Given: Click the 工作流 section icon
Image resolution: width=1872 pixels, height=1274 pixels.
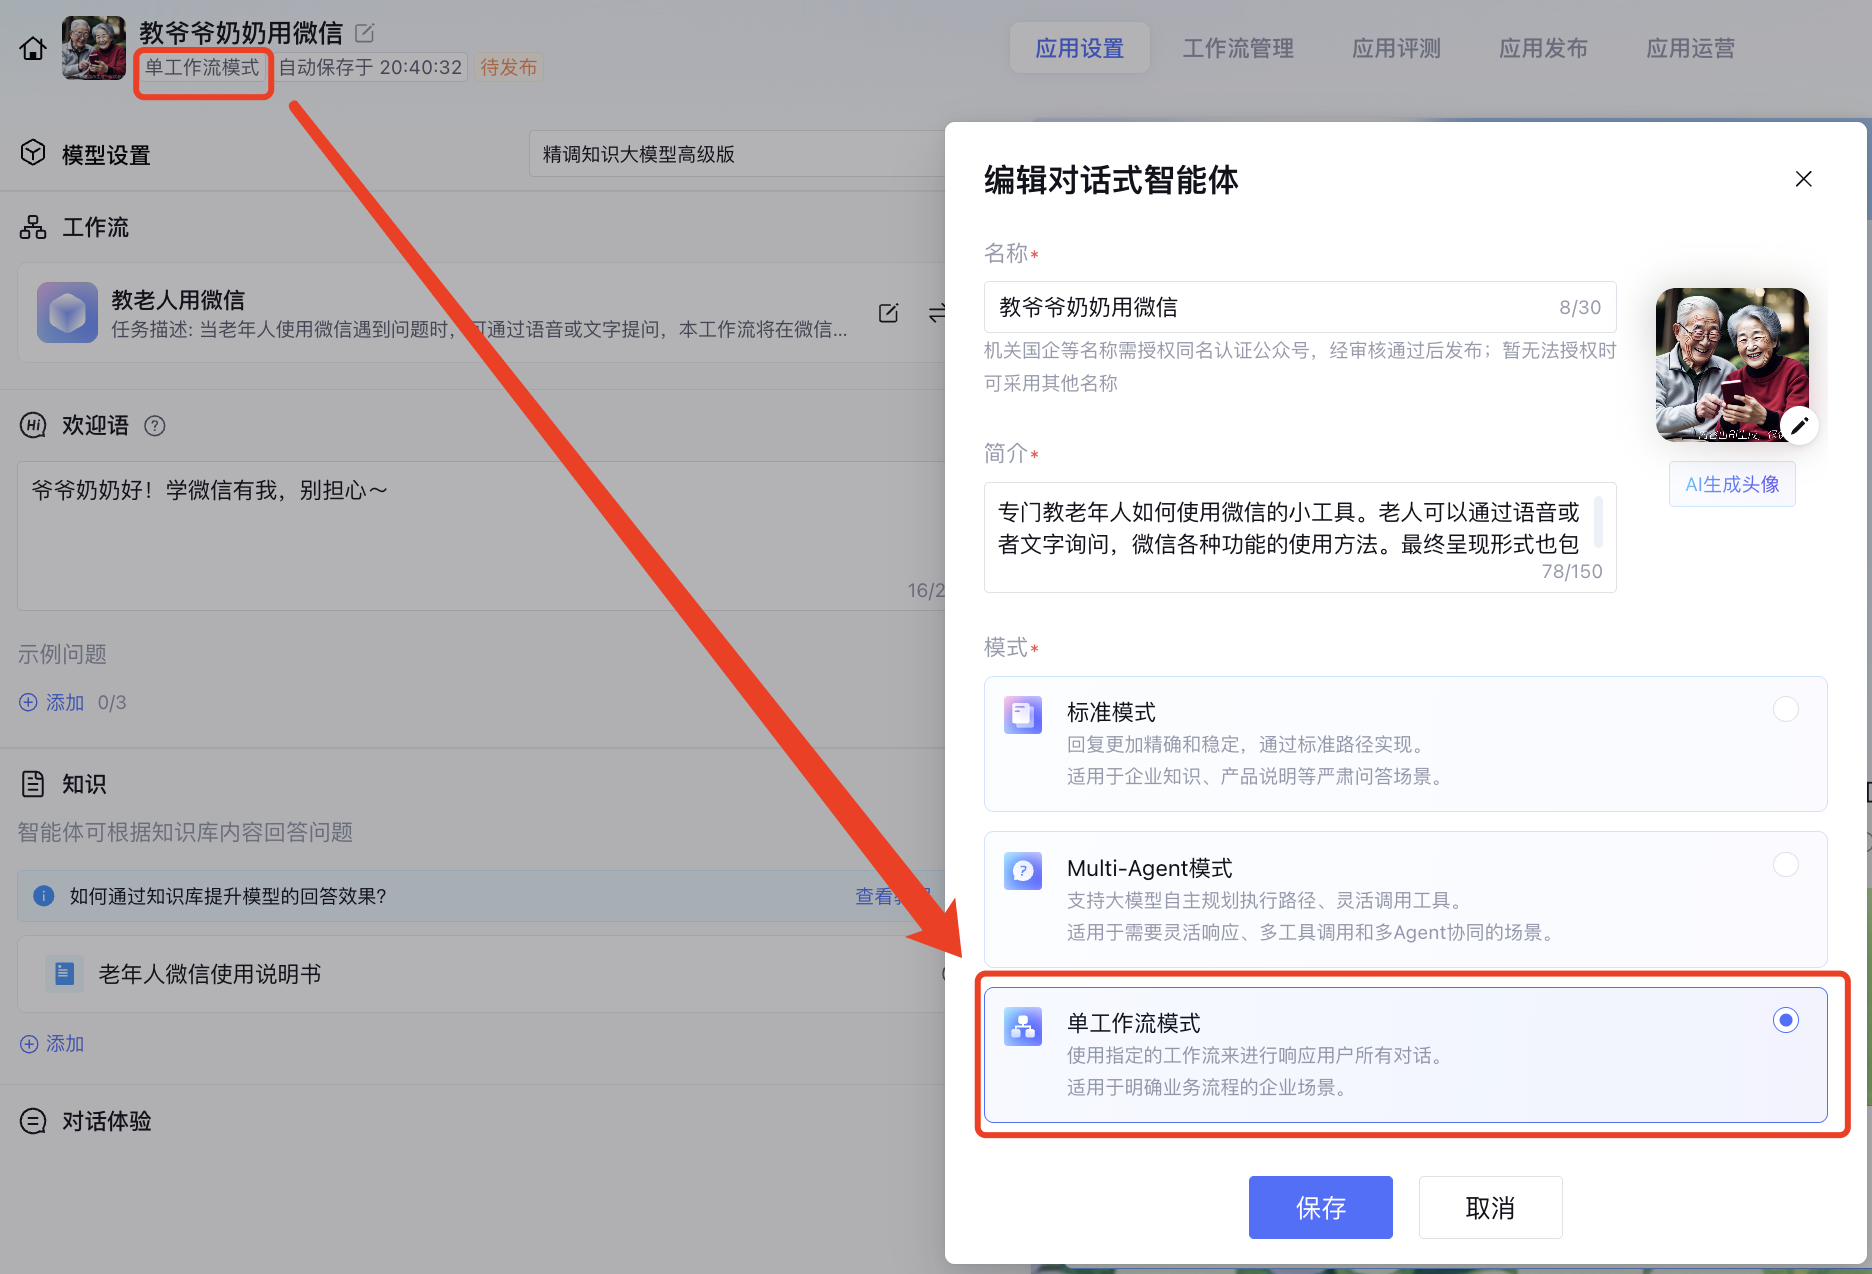Looking at the screenshot, I should point(33,227).
